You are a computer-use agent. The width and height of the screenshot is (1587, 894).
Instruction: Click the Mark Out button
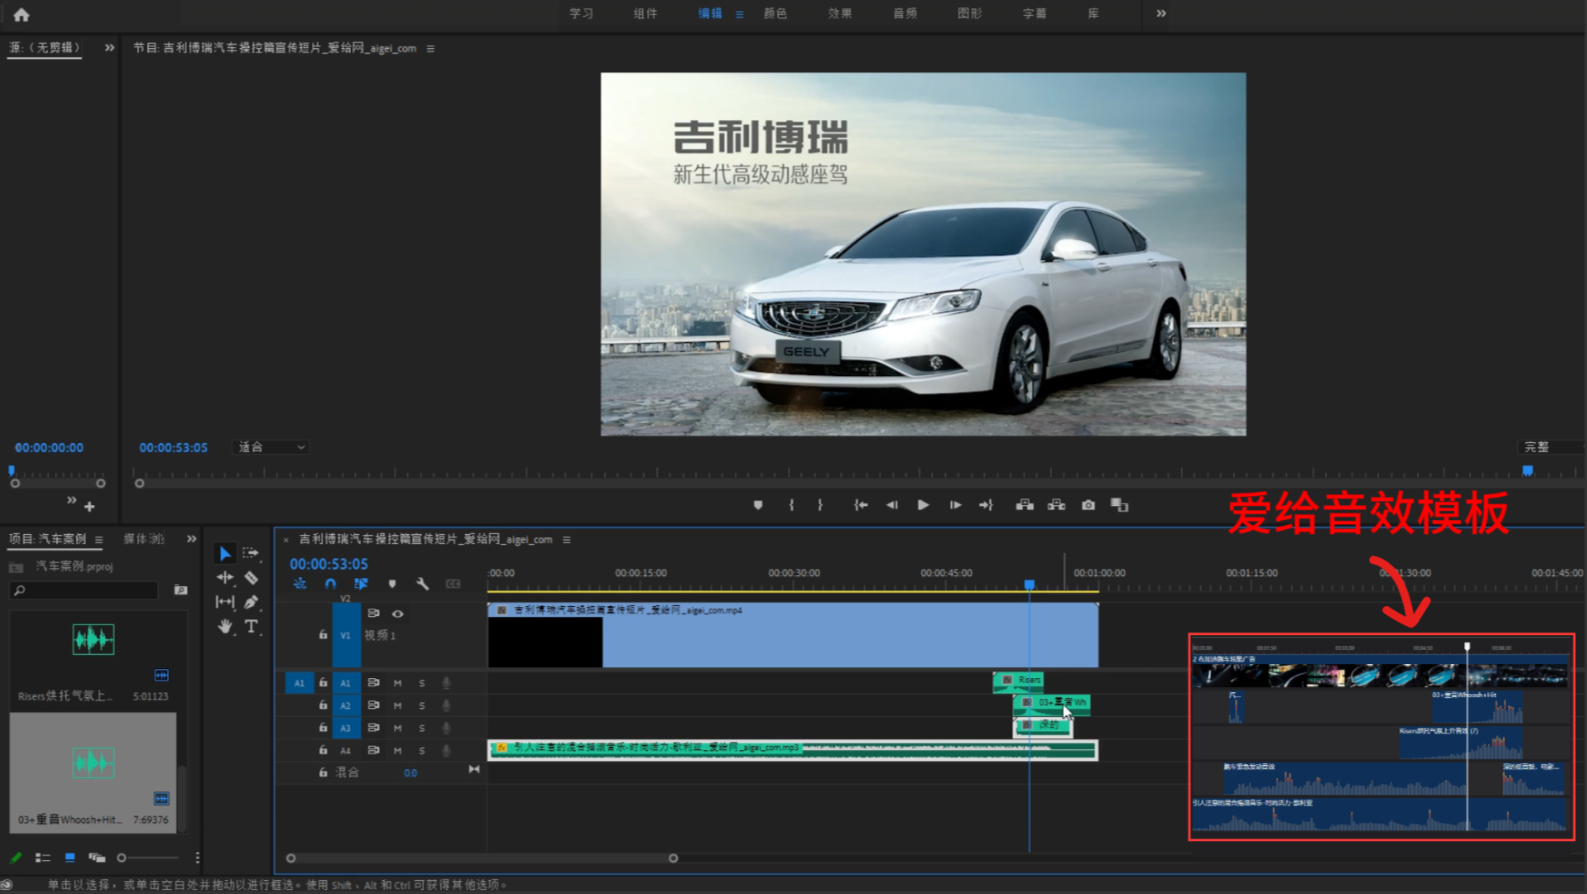[820, 505]
